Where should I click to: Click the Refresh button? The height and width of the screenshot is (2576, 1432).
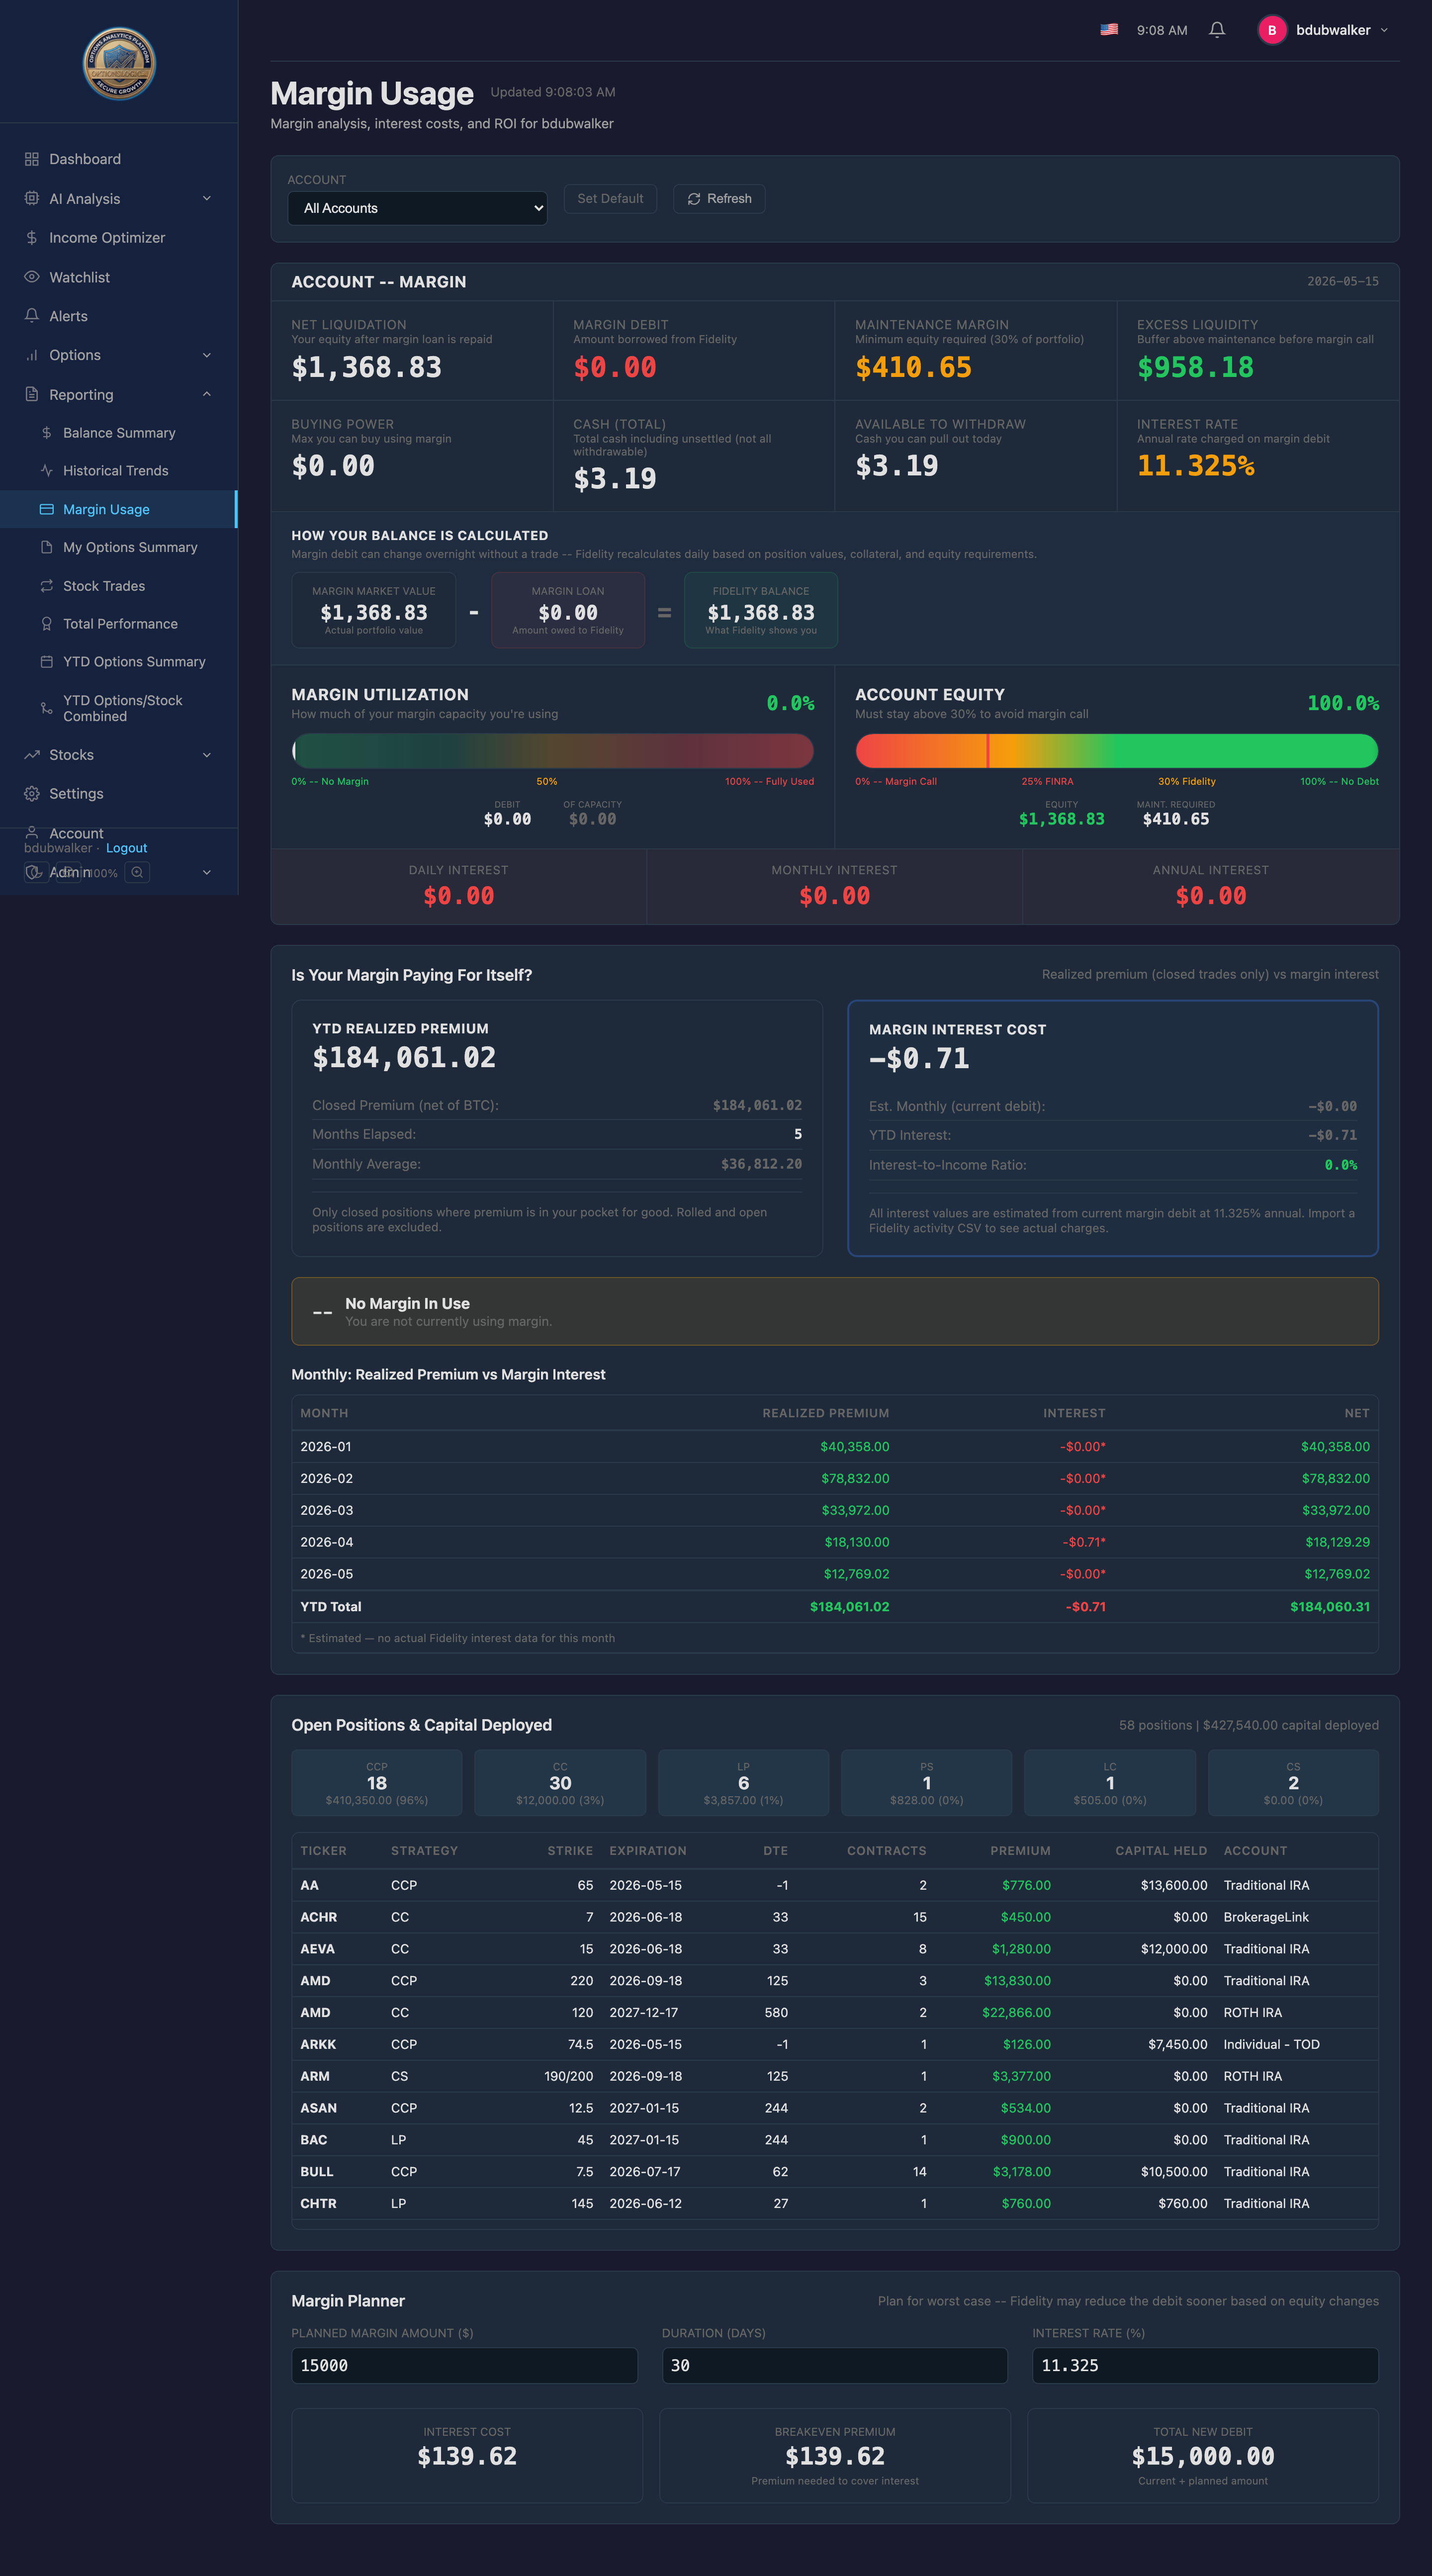point(719,198)
